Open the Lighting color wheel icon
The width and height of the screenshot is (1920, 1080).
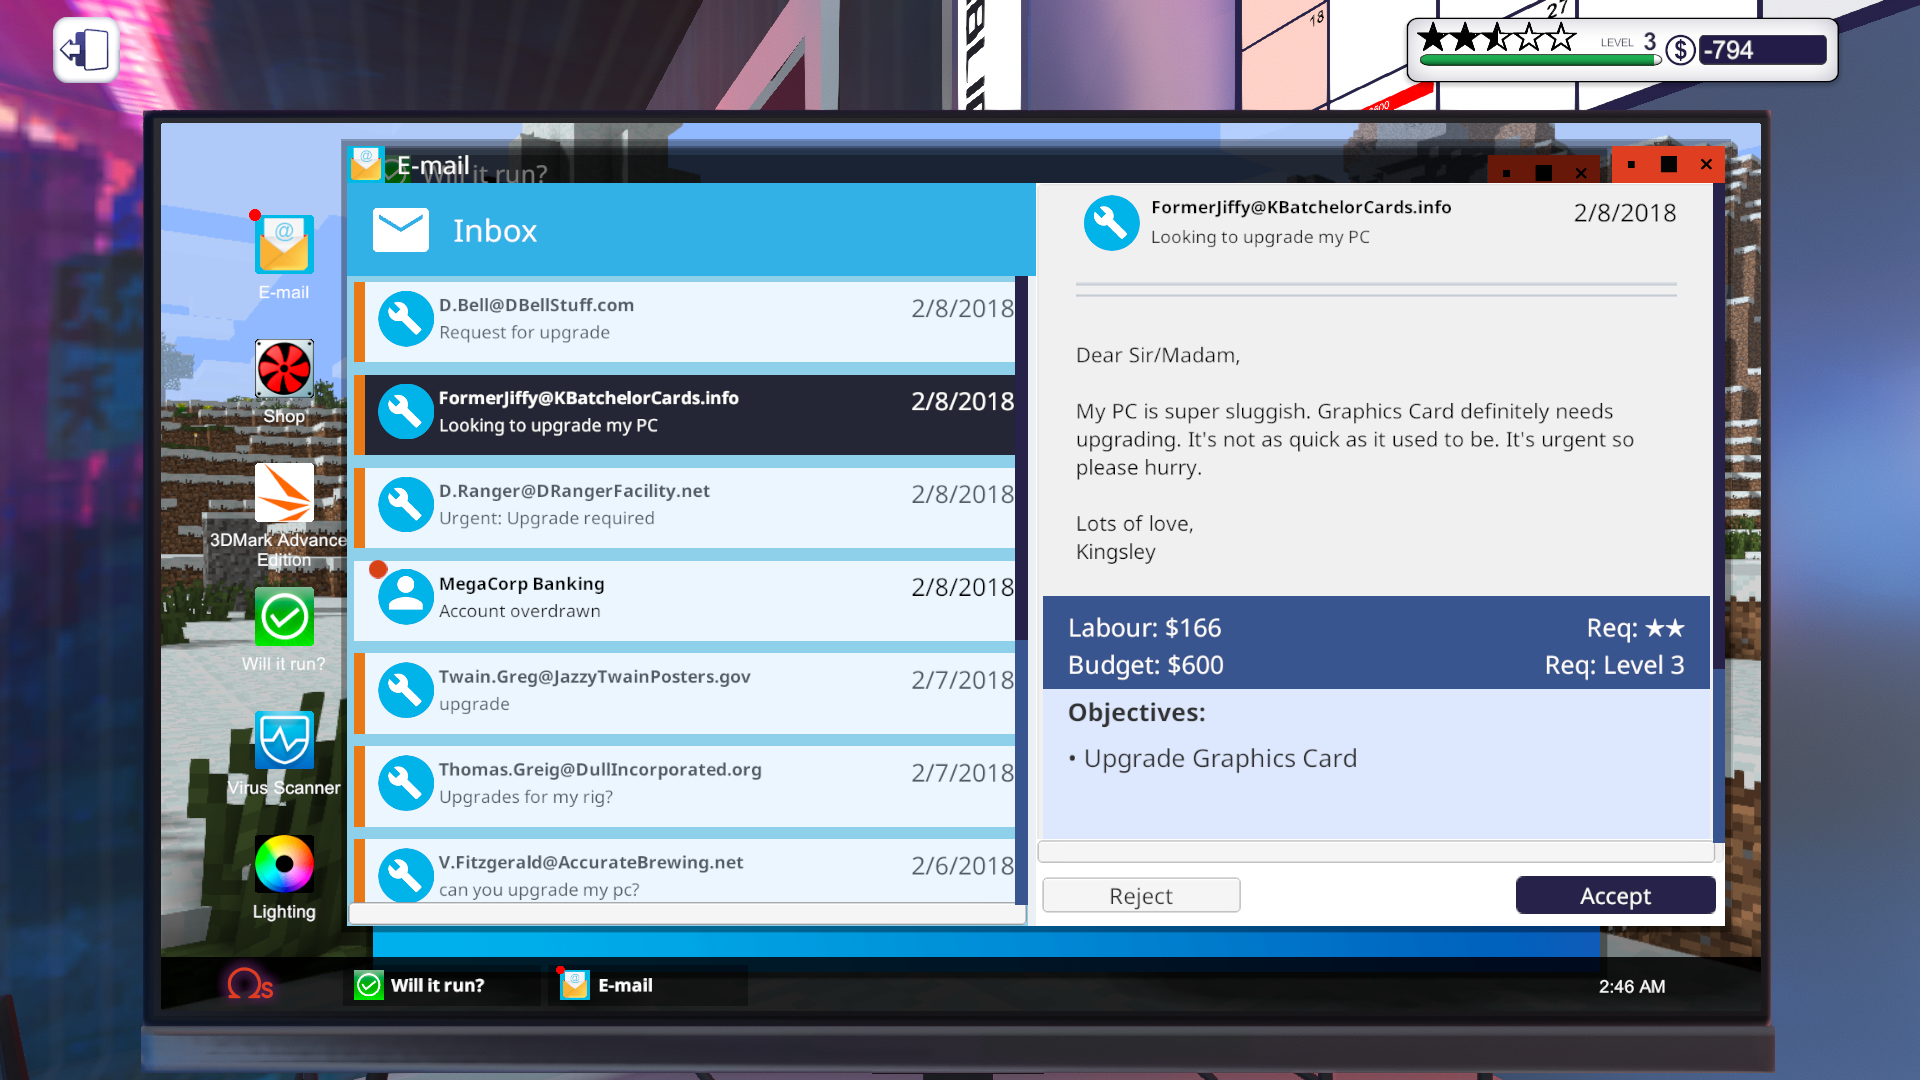coord(284,864)
